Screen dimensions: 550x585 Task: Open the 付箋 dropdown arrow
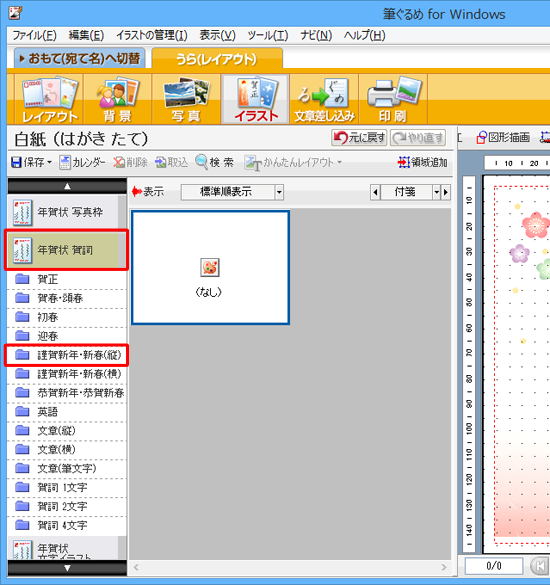436,193
